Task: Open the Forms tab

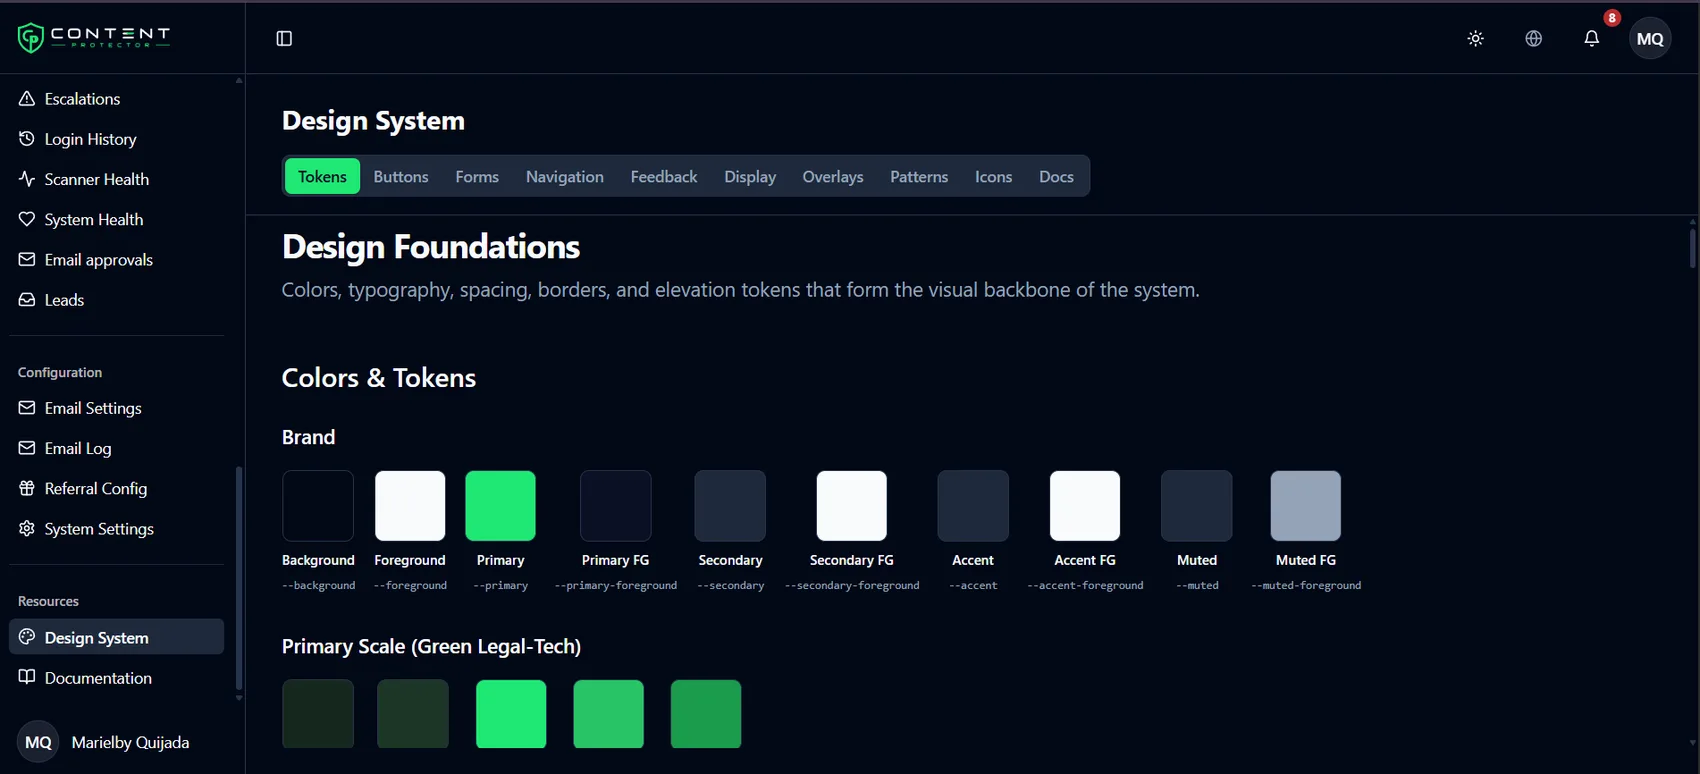Action: 477,176
